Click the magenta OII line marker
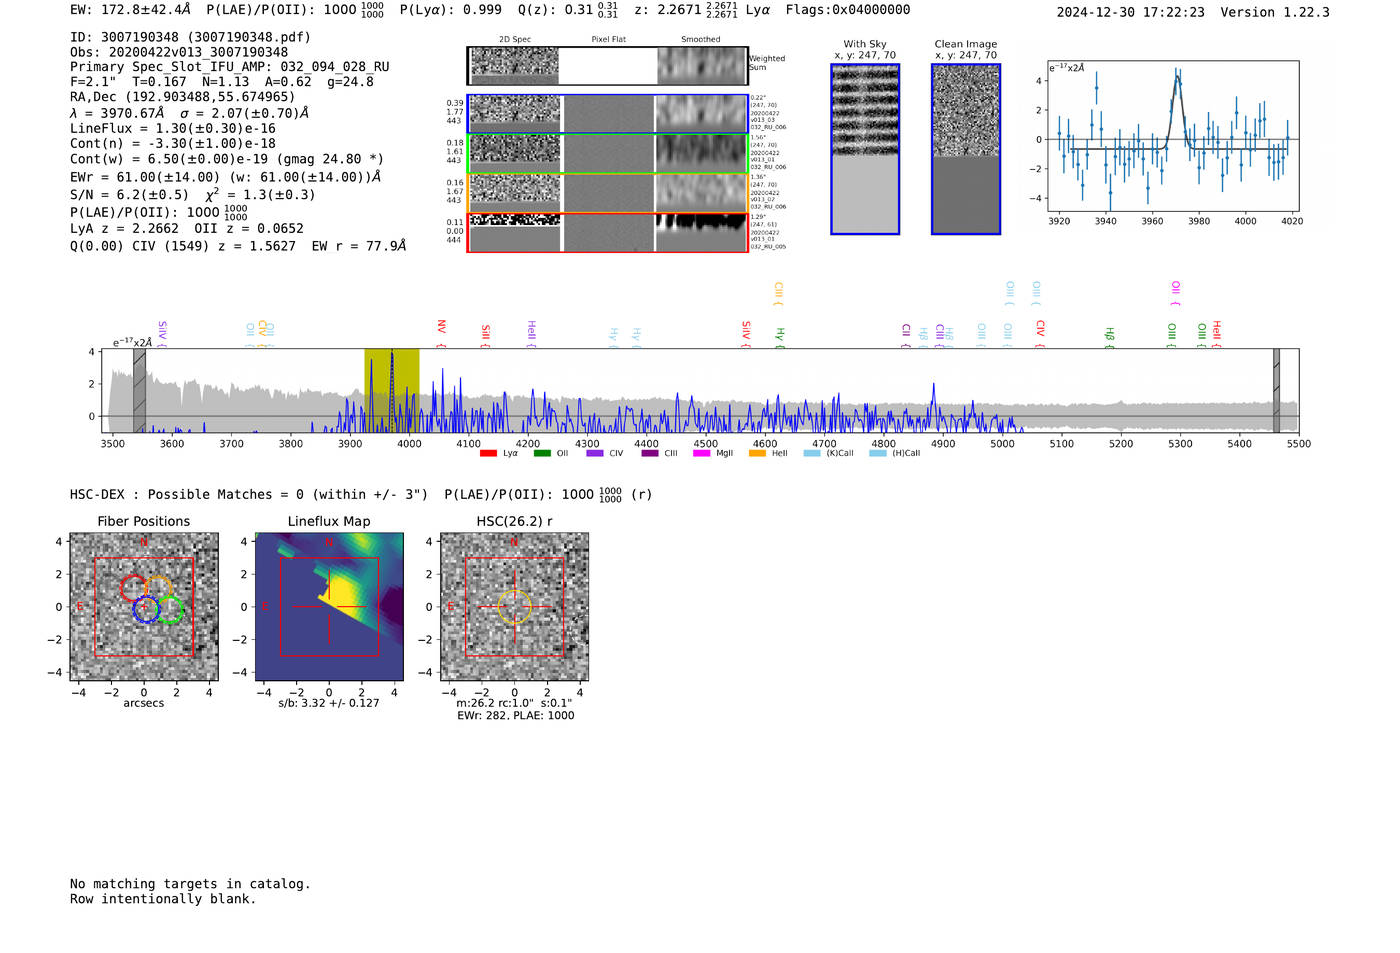This screenshot has width=1400, height=953. click(1175, 293)
